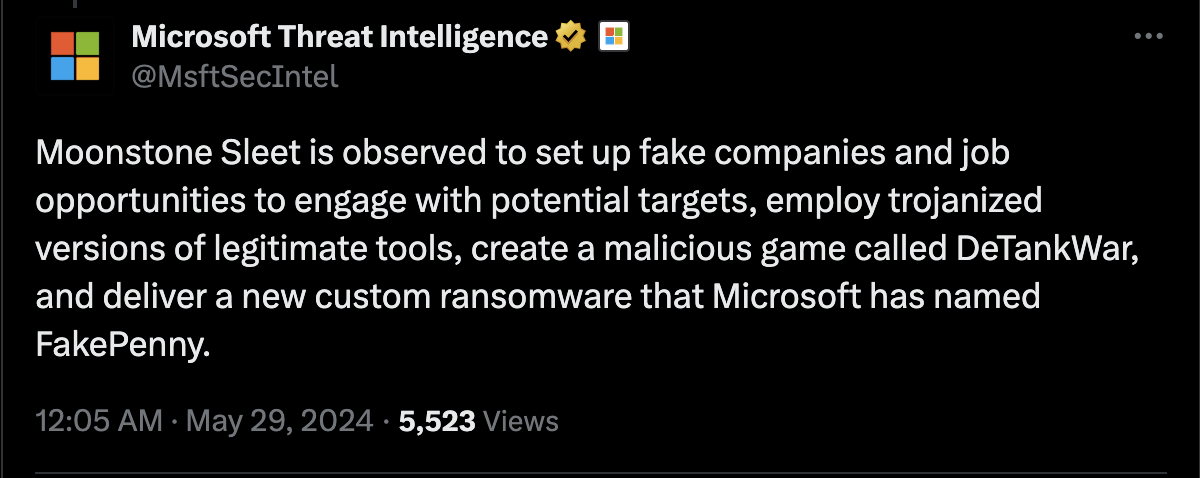The height and width of the screenshot is (478, 1200).
Task: Click the Microsoft Threat Intelligence display name
Action: pos(340,38)
